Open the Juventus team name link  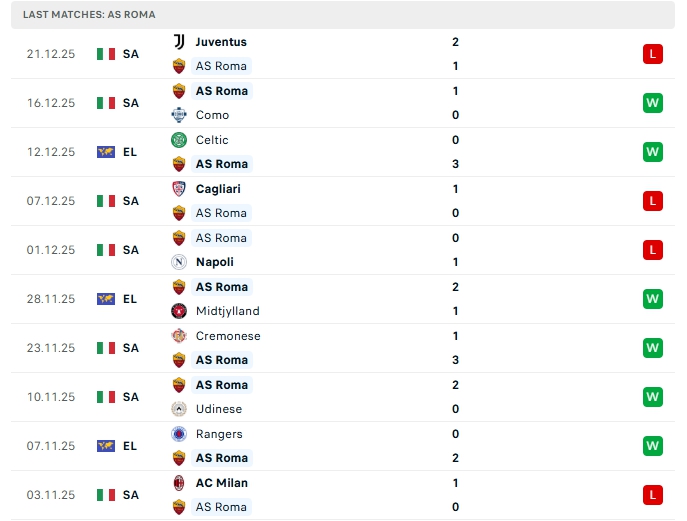(221, 42)
